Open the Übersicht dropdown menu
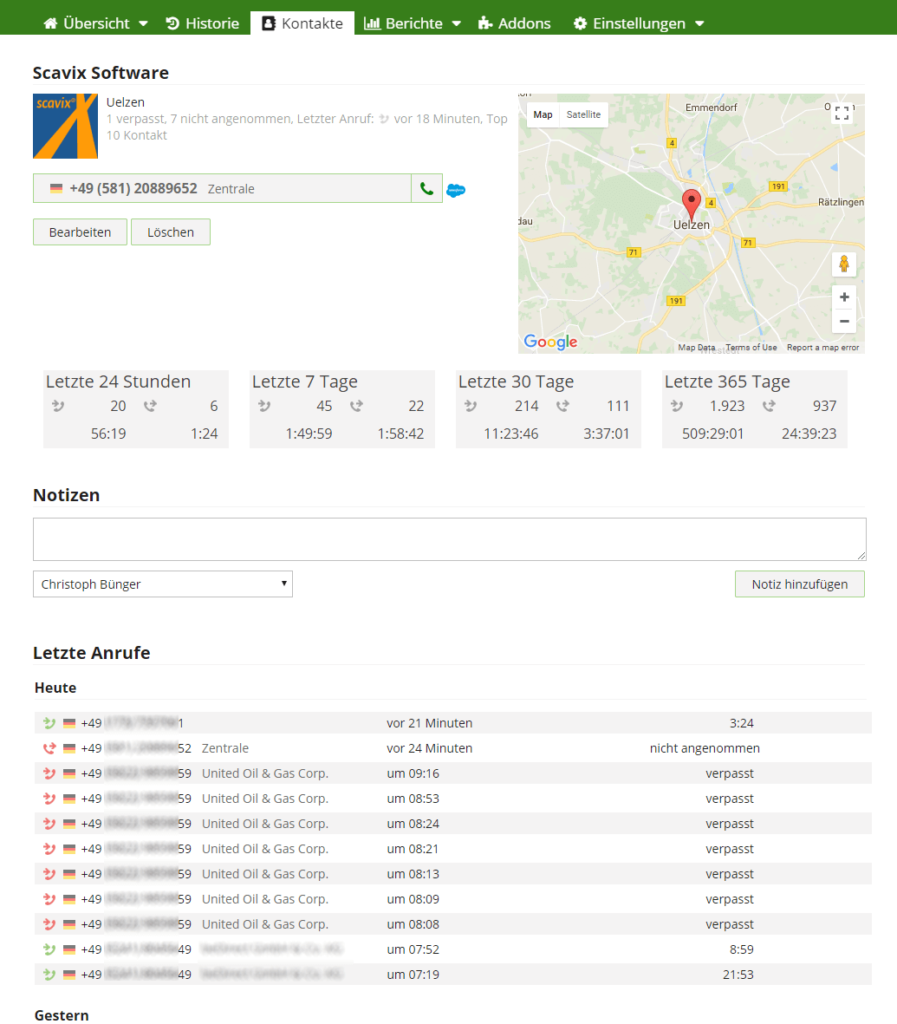 pos(96,23)
